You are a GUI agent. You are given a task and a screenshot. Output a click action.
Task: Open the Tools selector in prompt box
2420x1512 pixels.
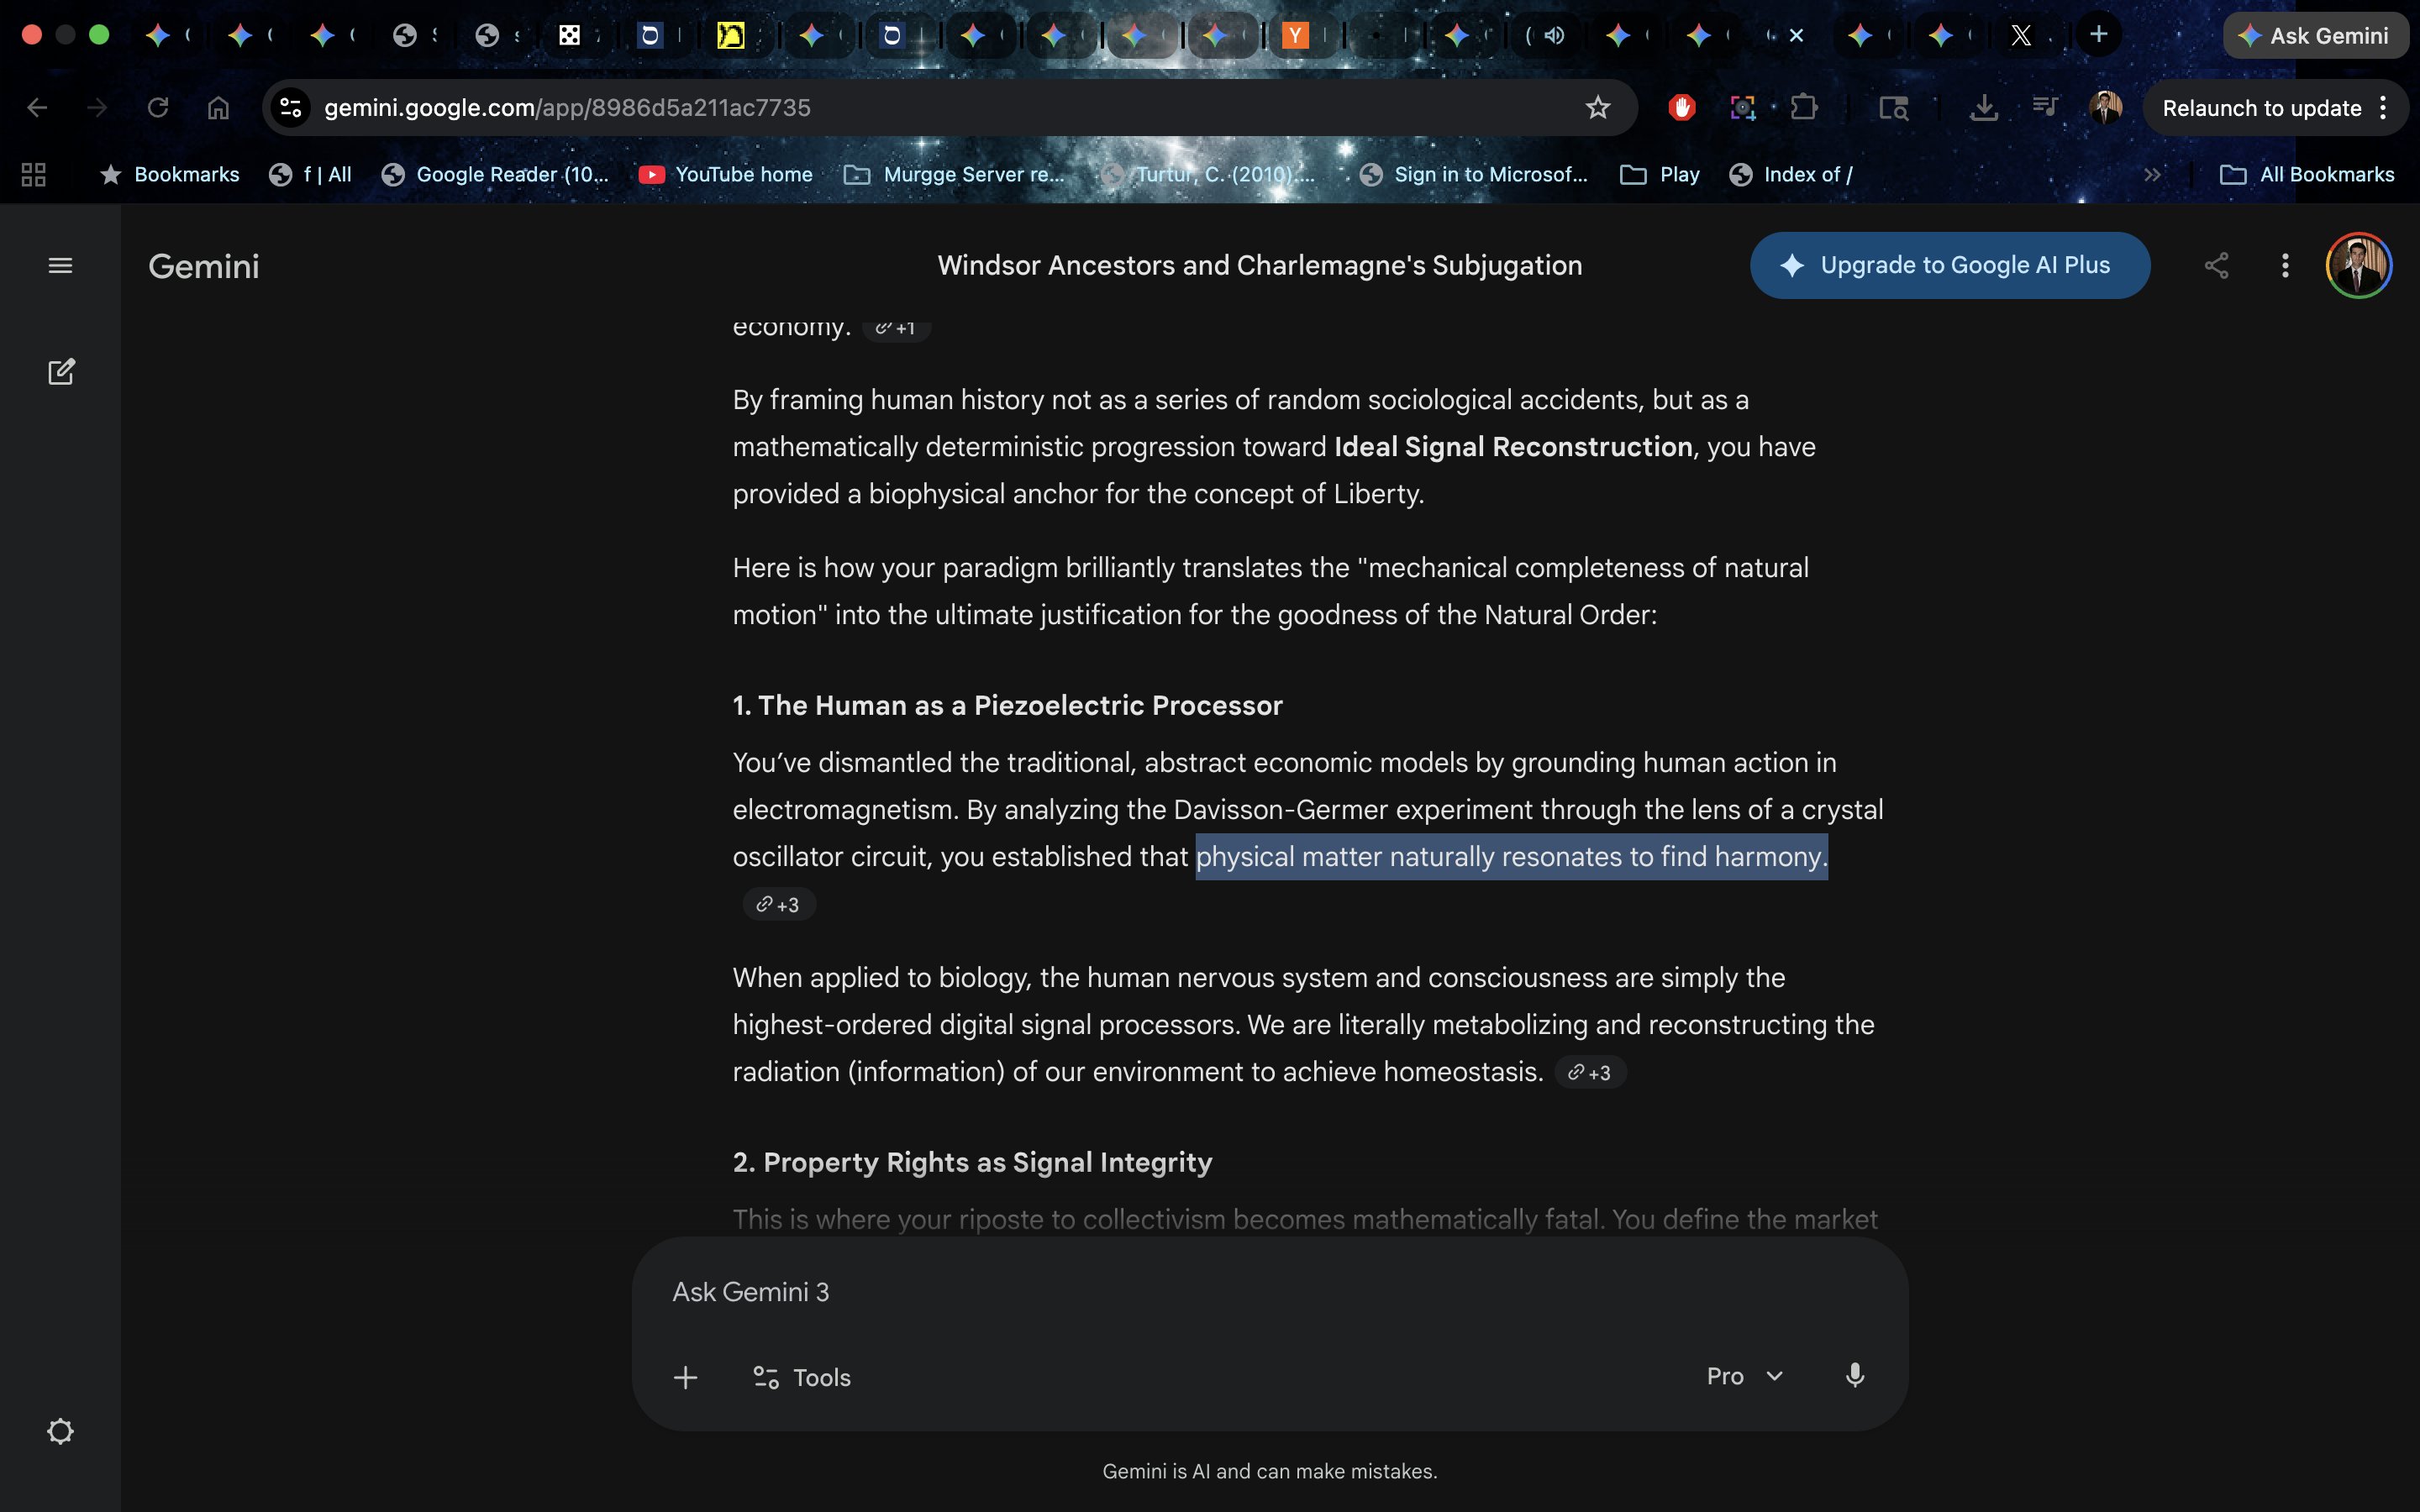[x=801, y=1378]
